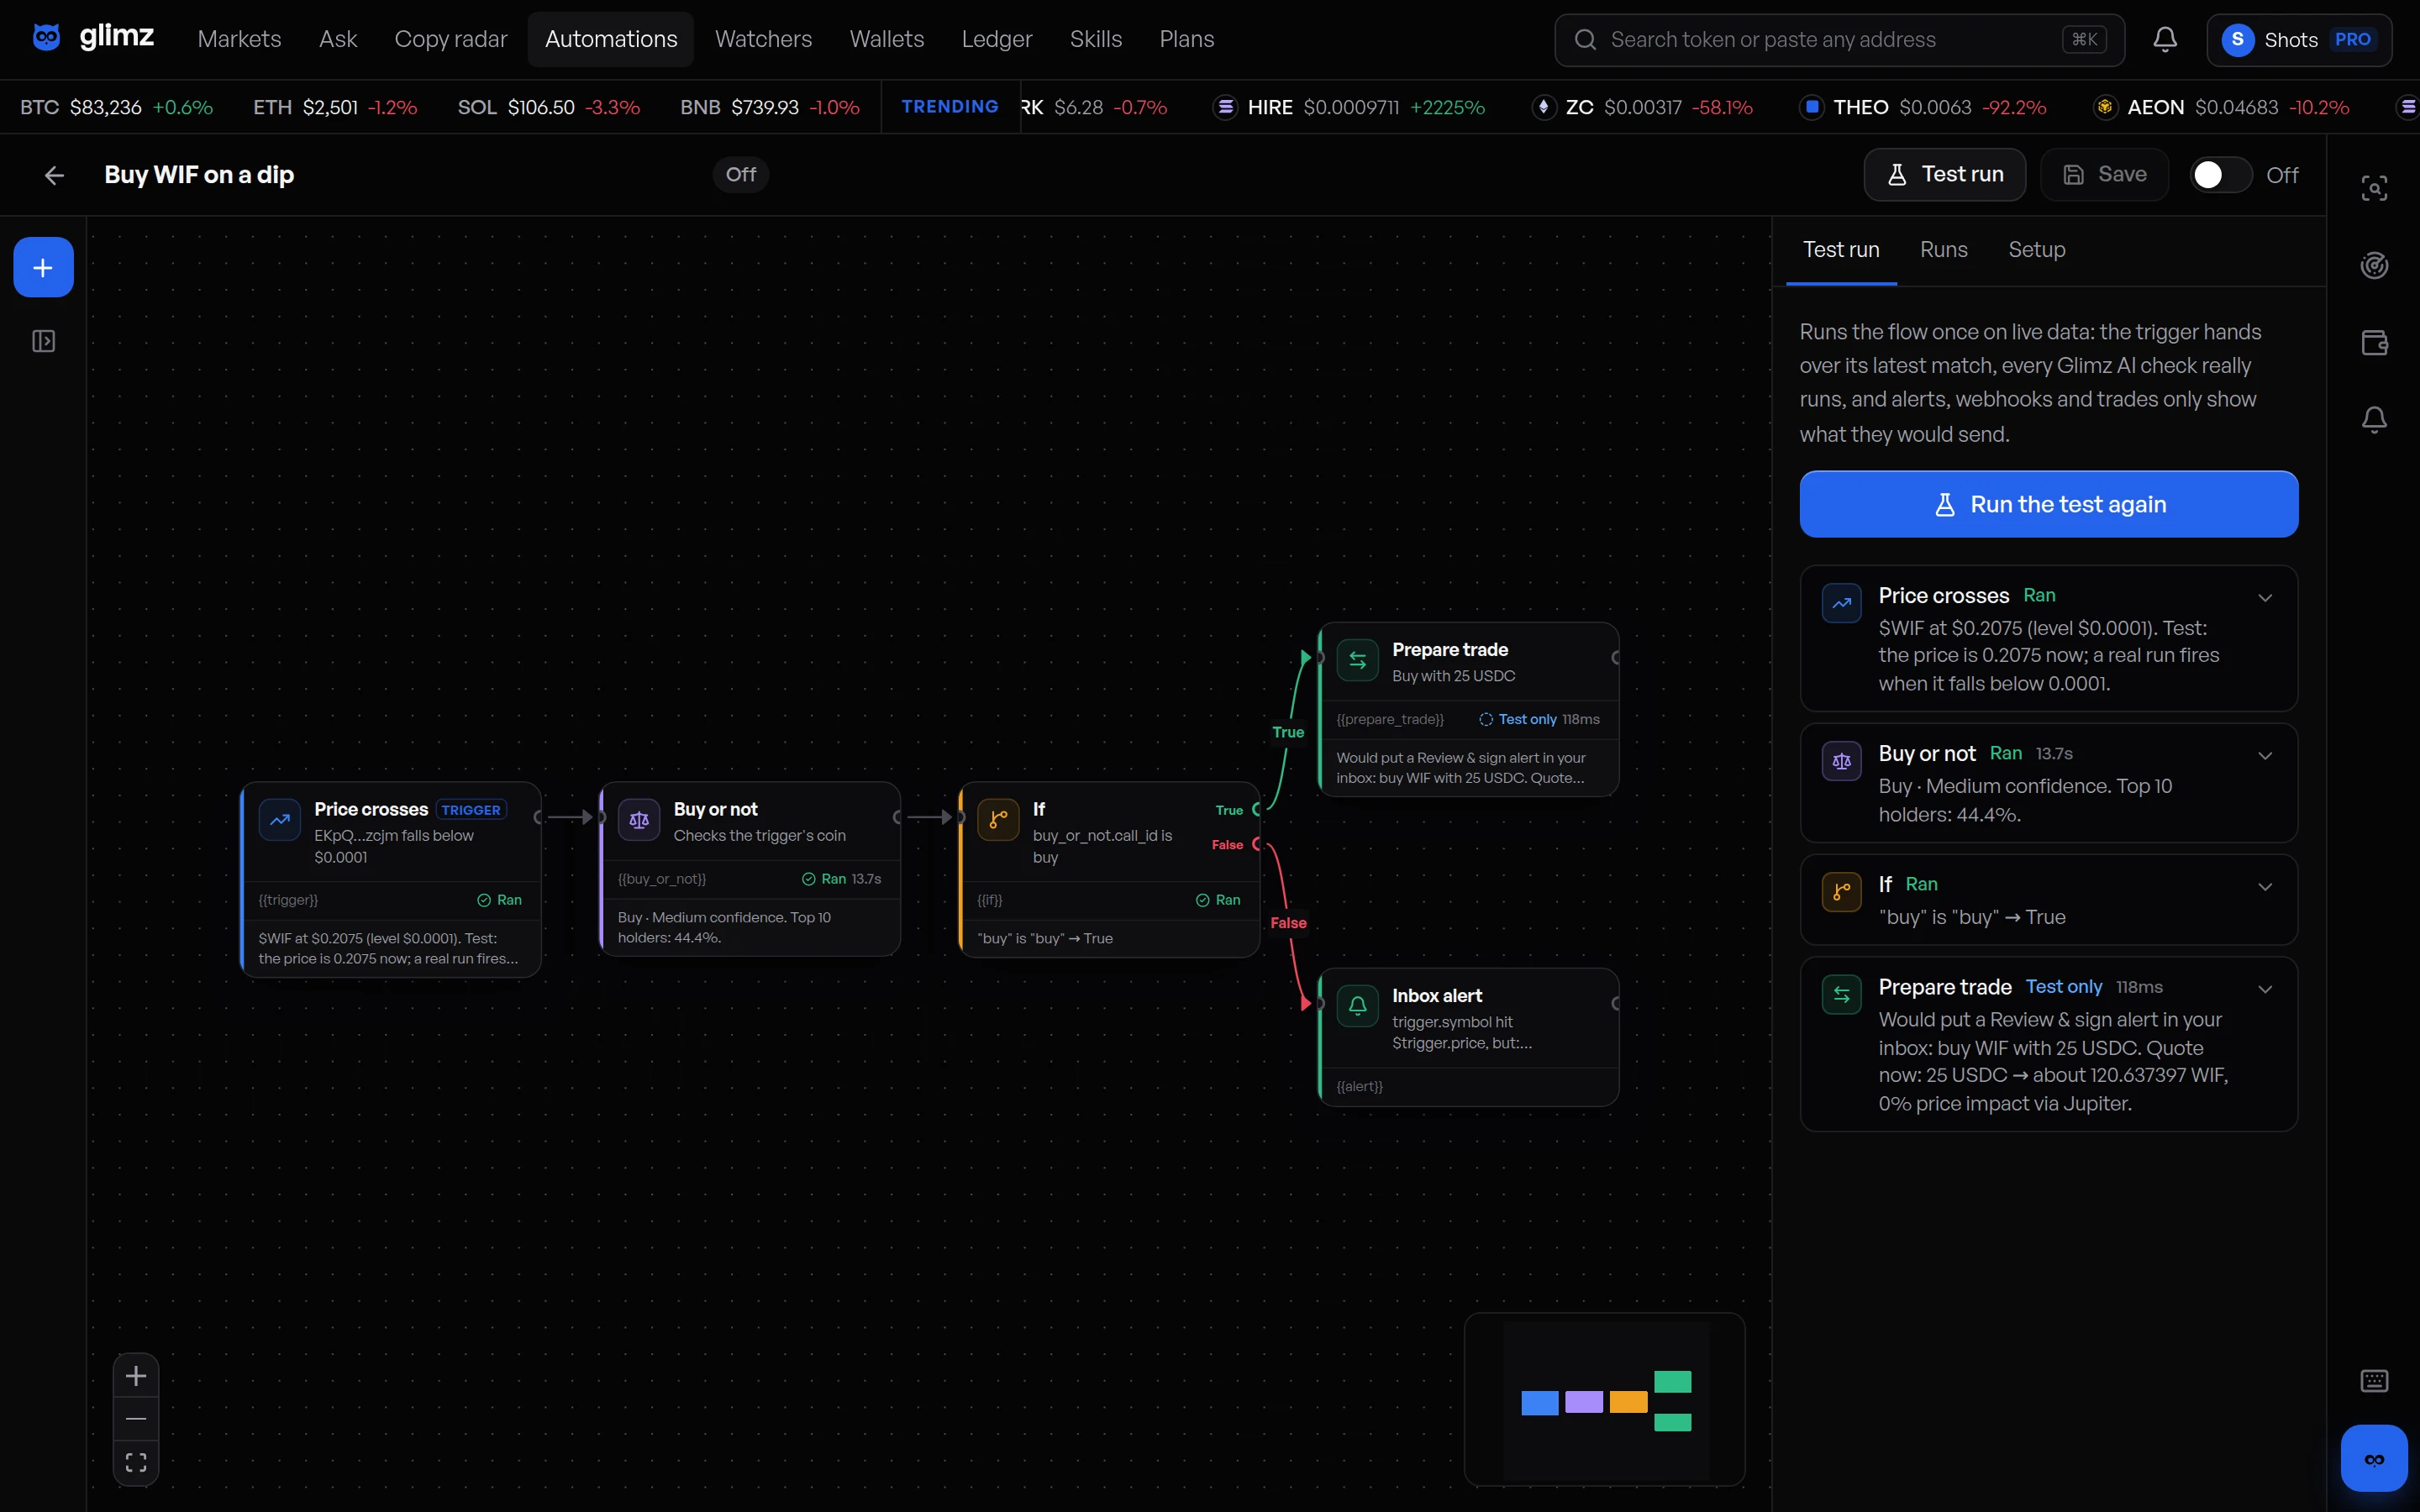Open the Ledger nav item

[996, 39]
